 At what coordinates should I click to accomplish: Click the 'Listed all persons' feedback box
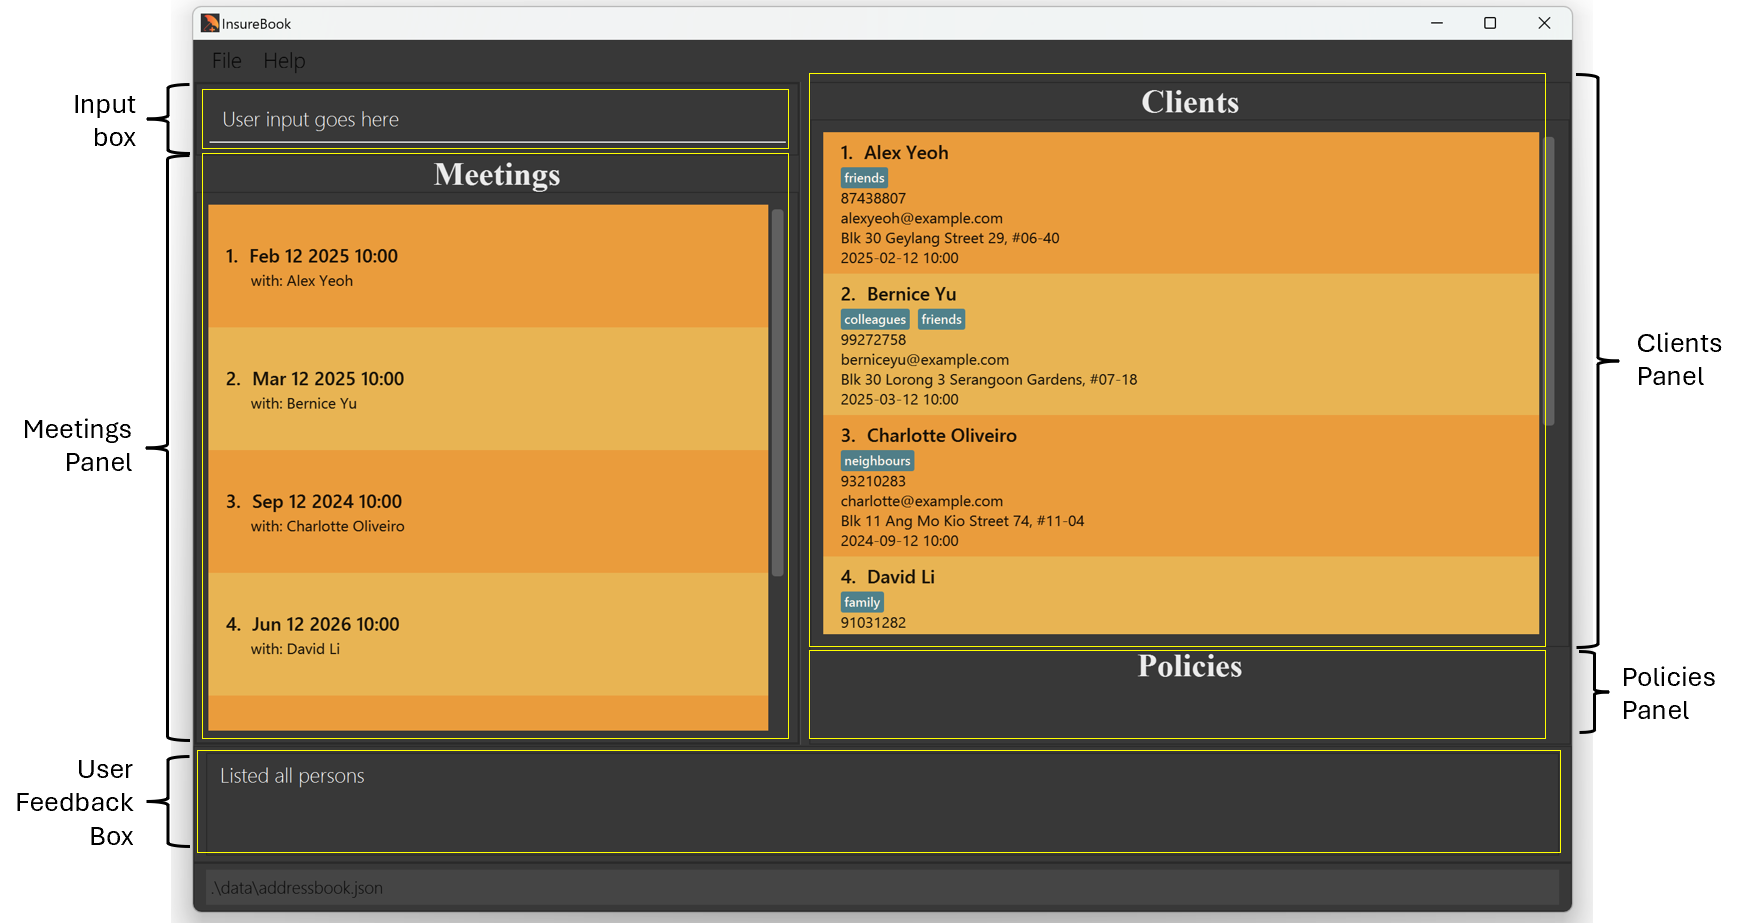(878, 801)
